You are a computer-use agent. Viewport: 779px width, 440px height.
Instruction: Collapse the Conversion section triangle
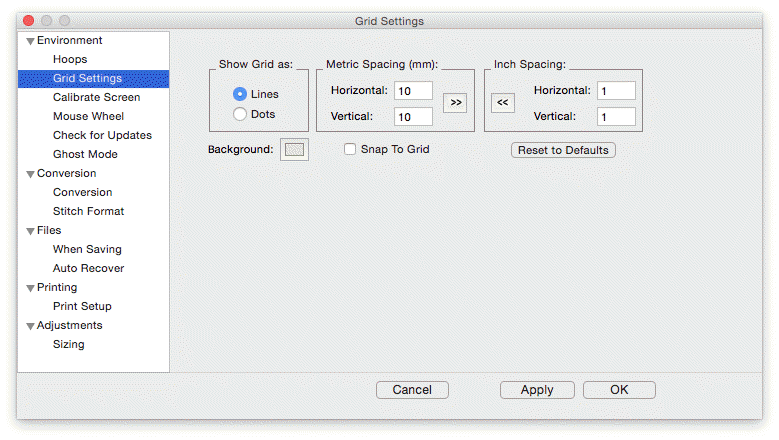tap(30, 174)
